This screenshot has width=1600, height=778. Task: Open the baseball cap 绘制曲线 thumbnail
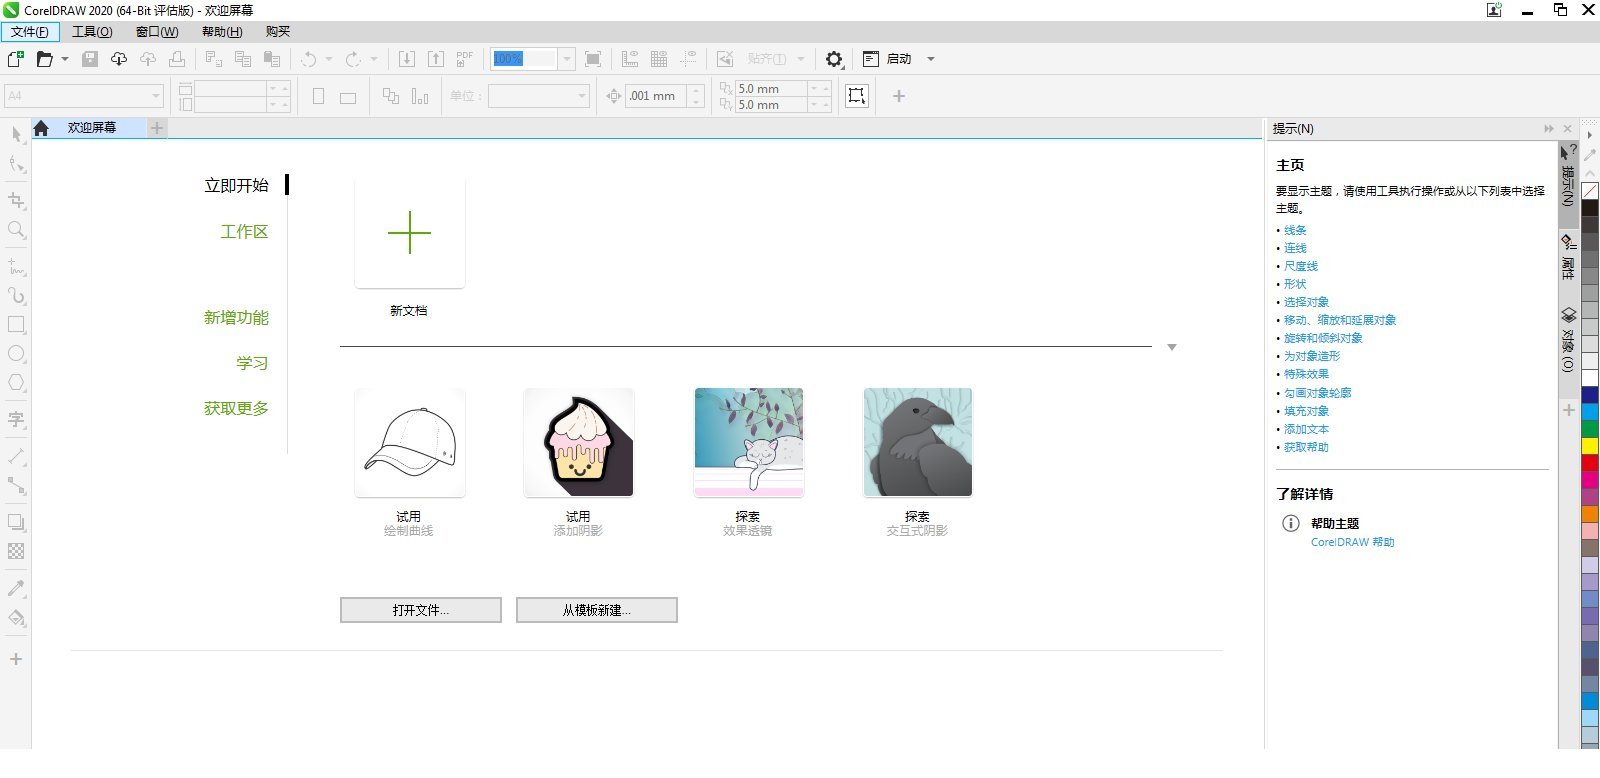[409, 443]
